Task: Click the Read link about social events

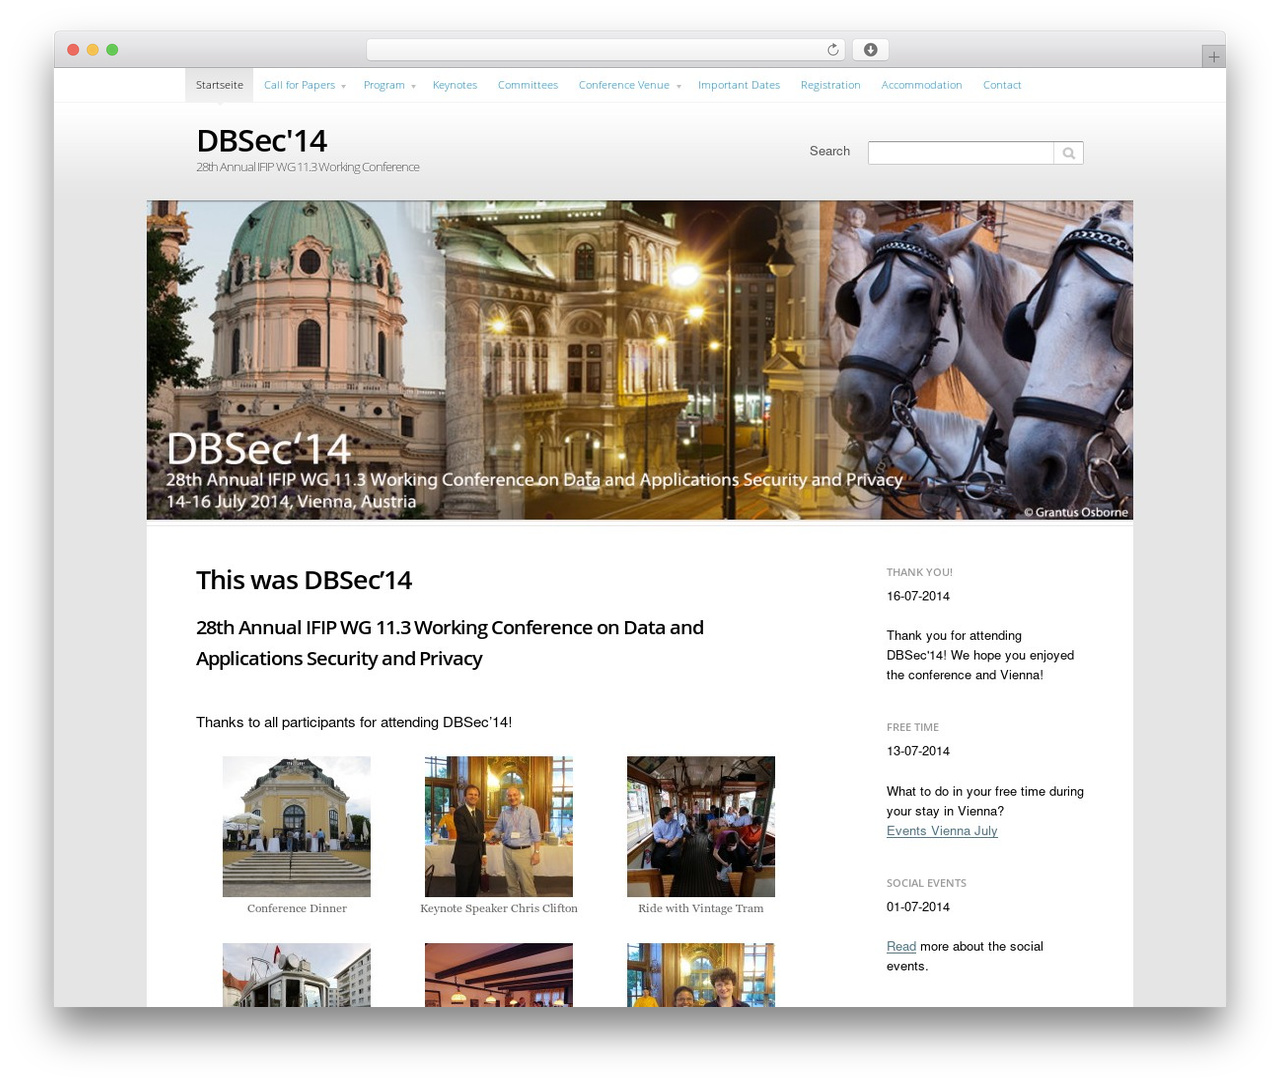Action: click(901, 946)
